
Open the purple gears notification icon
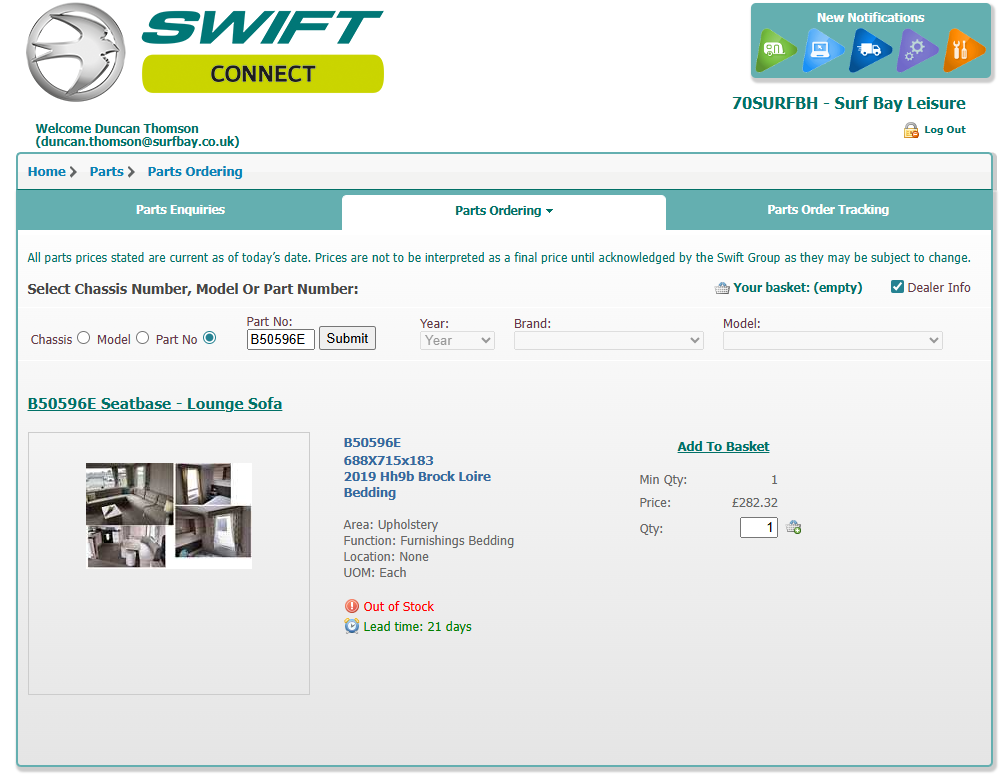[917, 50]
